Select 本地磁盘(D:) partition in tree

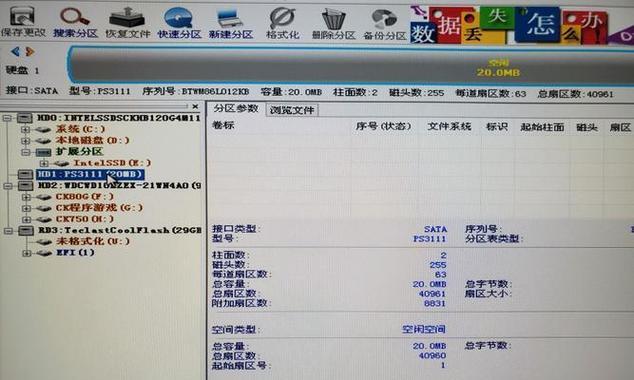coord(93,141)
